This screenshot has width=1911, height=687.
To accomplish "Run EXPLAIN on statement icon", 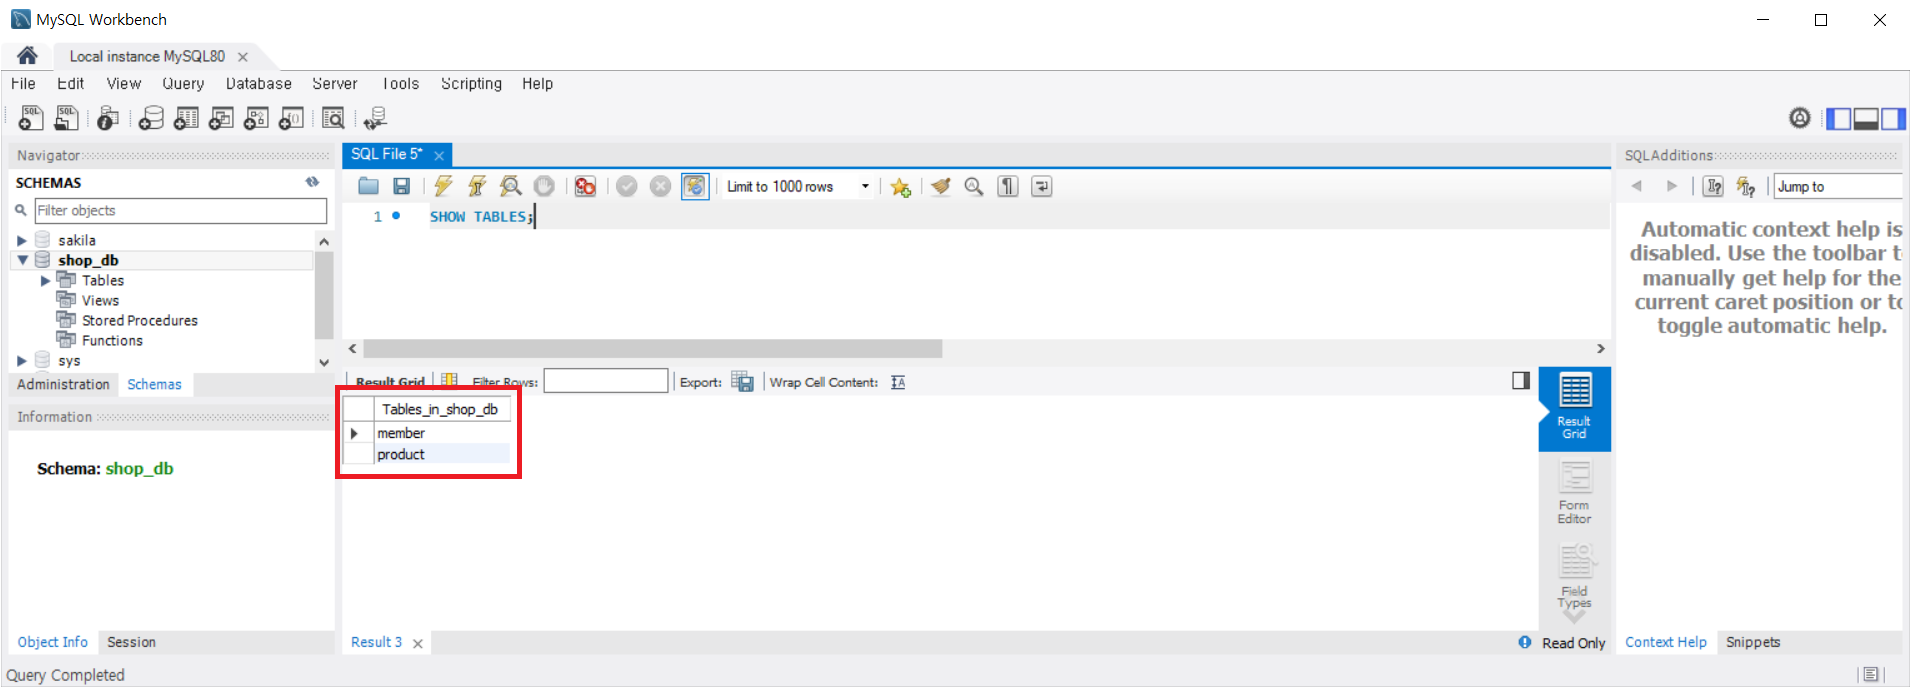I will [x=511, y=186].
